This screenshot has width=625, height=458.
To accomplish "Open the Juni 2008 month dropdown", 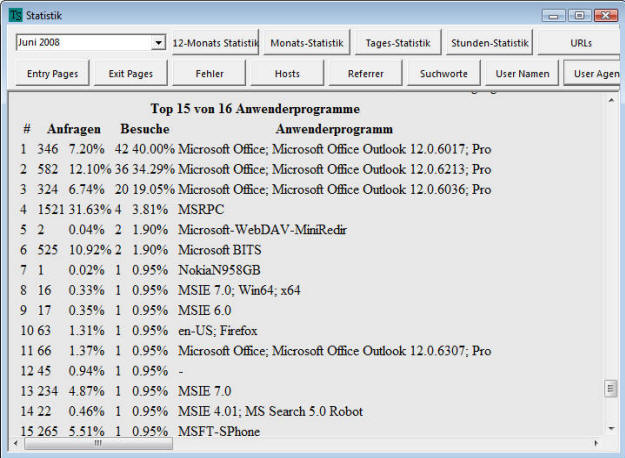I will click(x=158, y=42).
